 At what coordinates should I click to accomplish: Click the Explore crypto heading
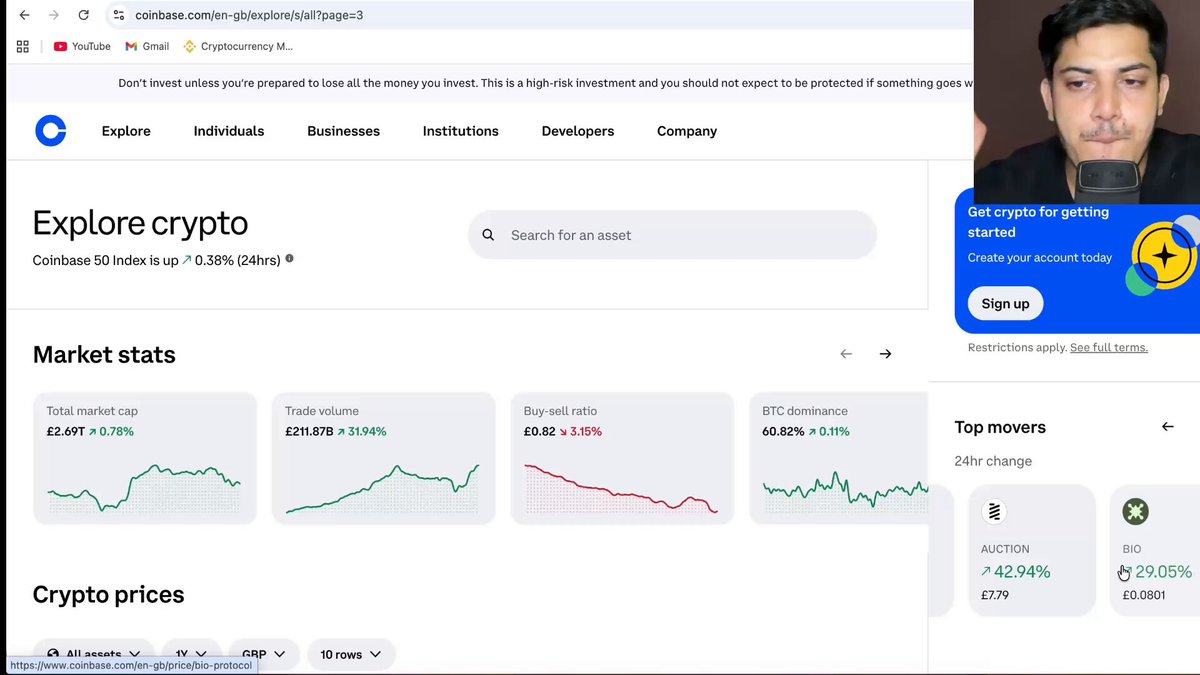140,222
